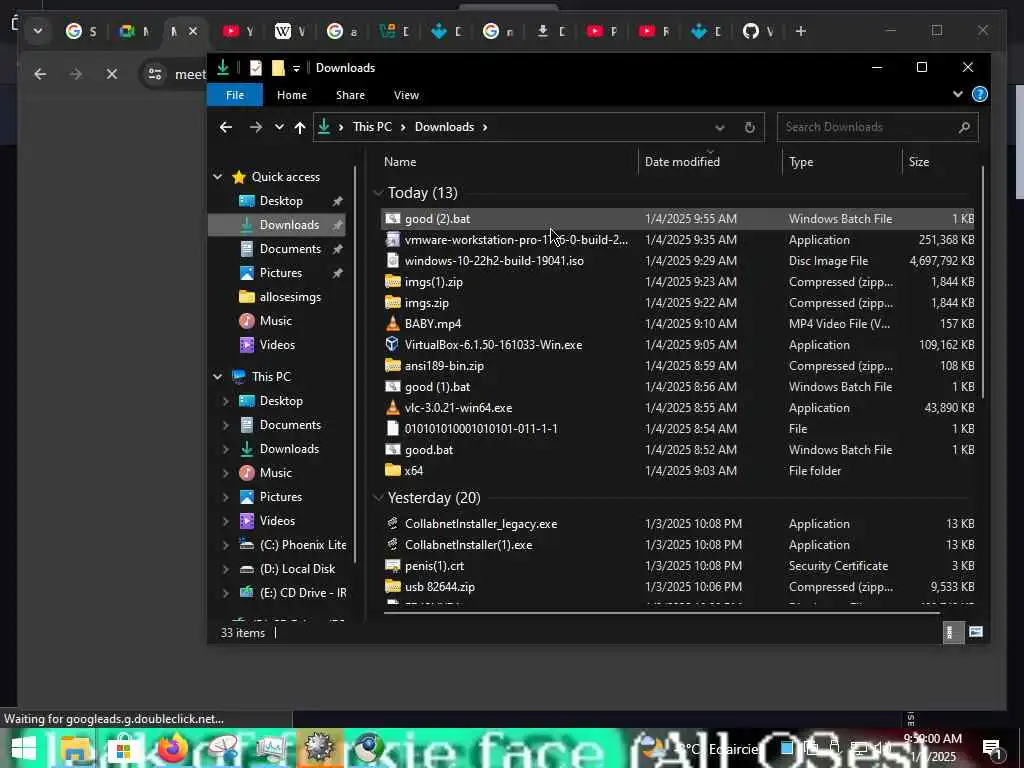Image resolution: width=1024 pixels, height=768 pixels.
Task: Open Quick Access Toolbar customize dropdown
Action: coord(296,68)
